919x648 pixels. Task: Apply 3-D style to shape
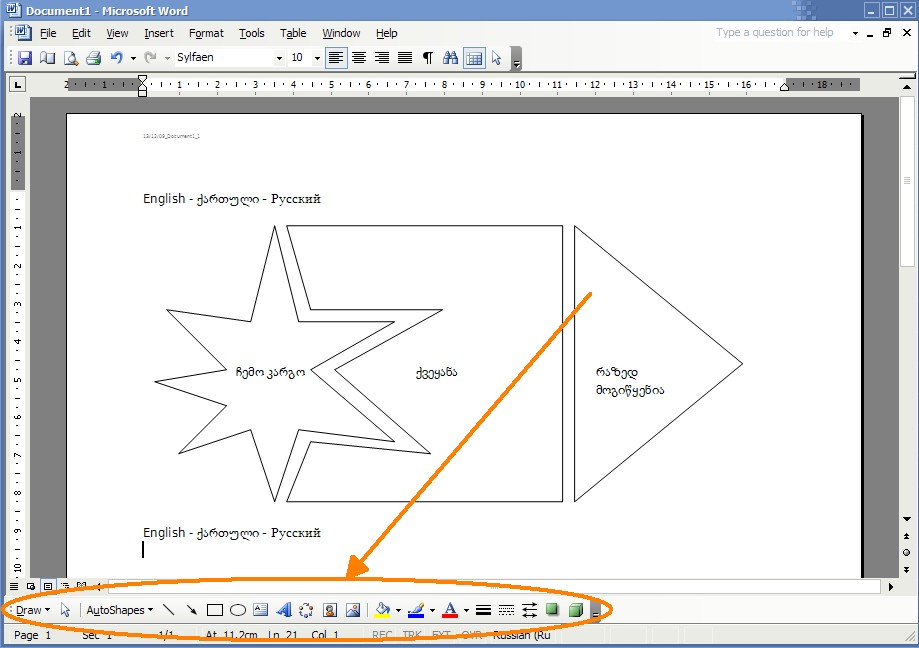[x=576, y=610]
